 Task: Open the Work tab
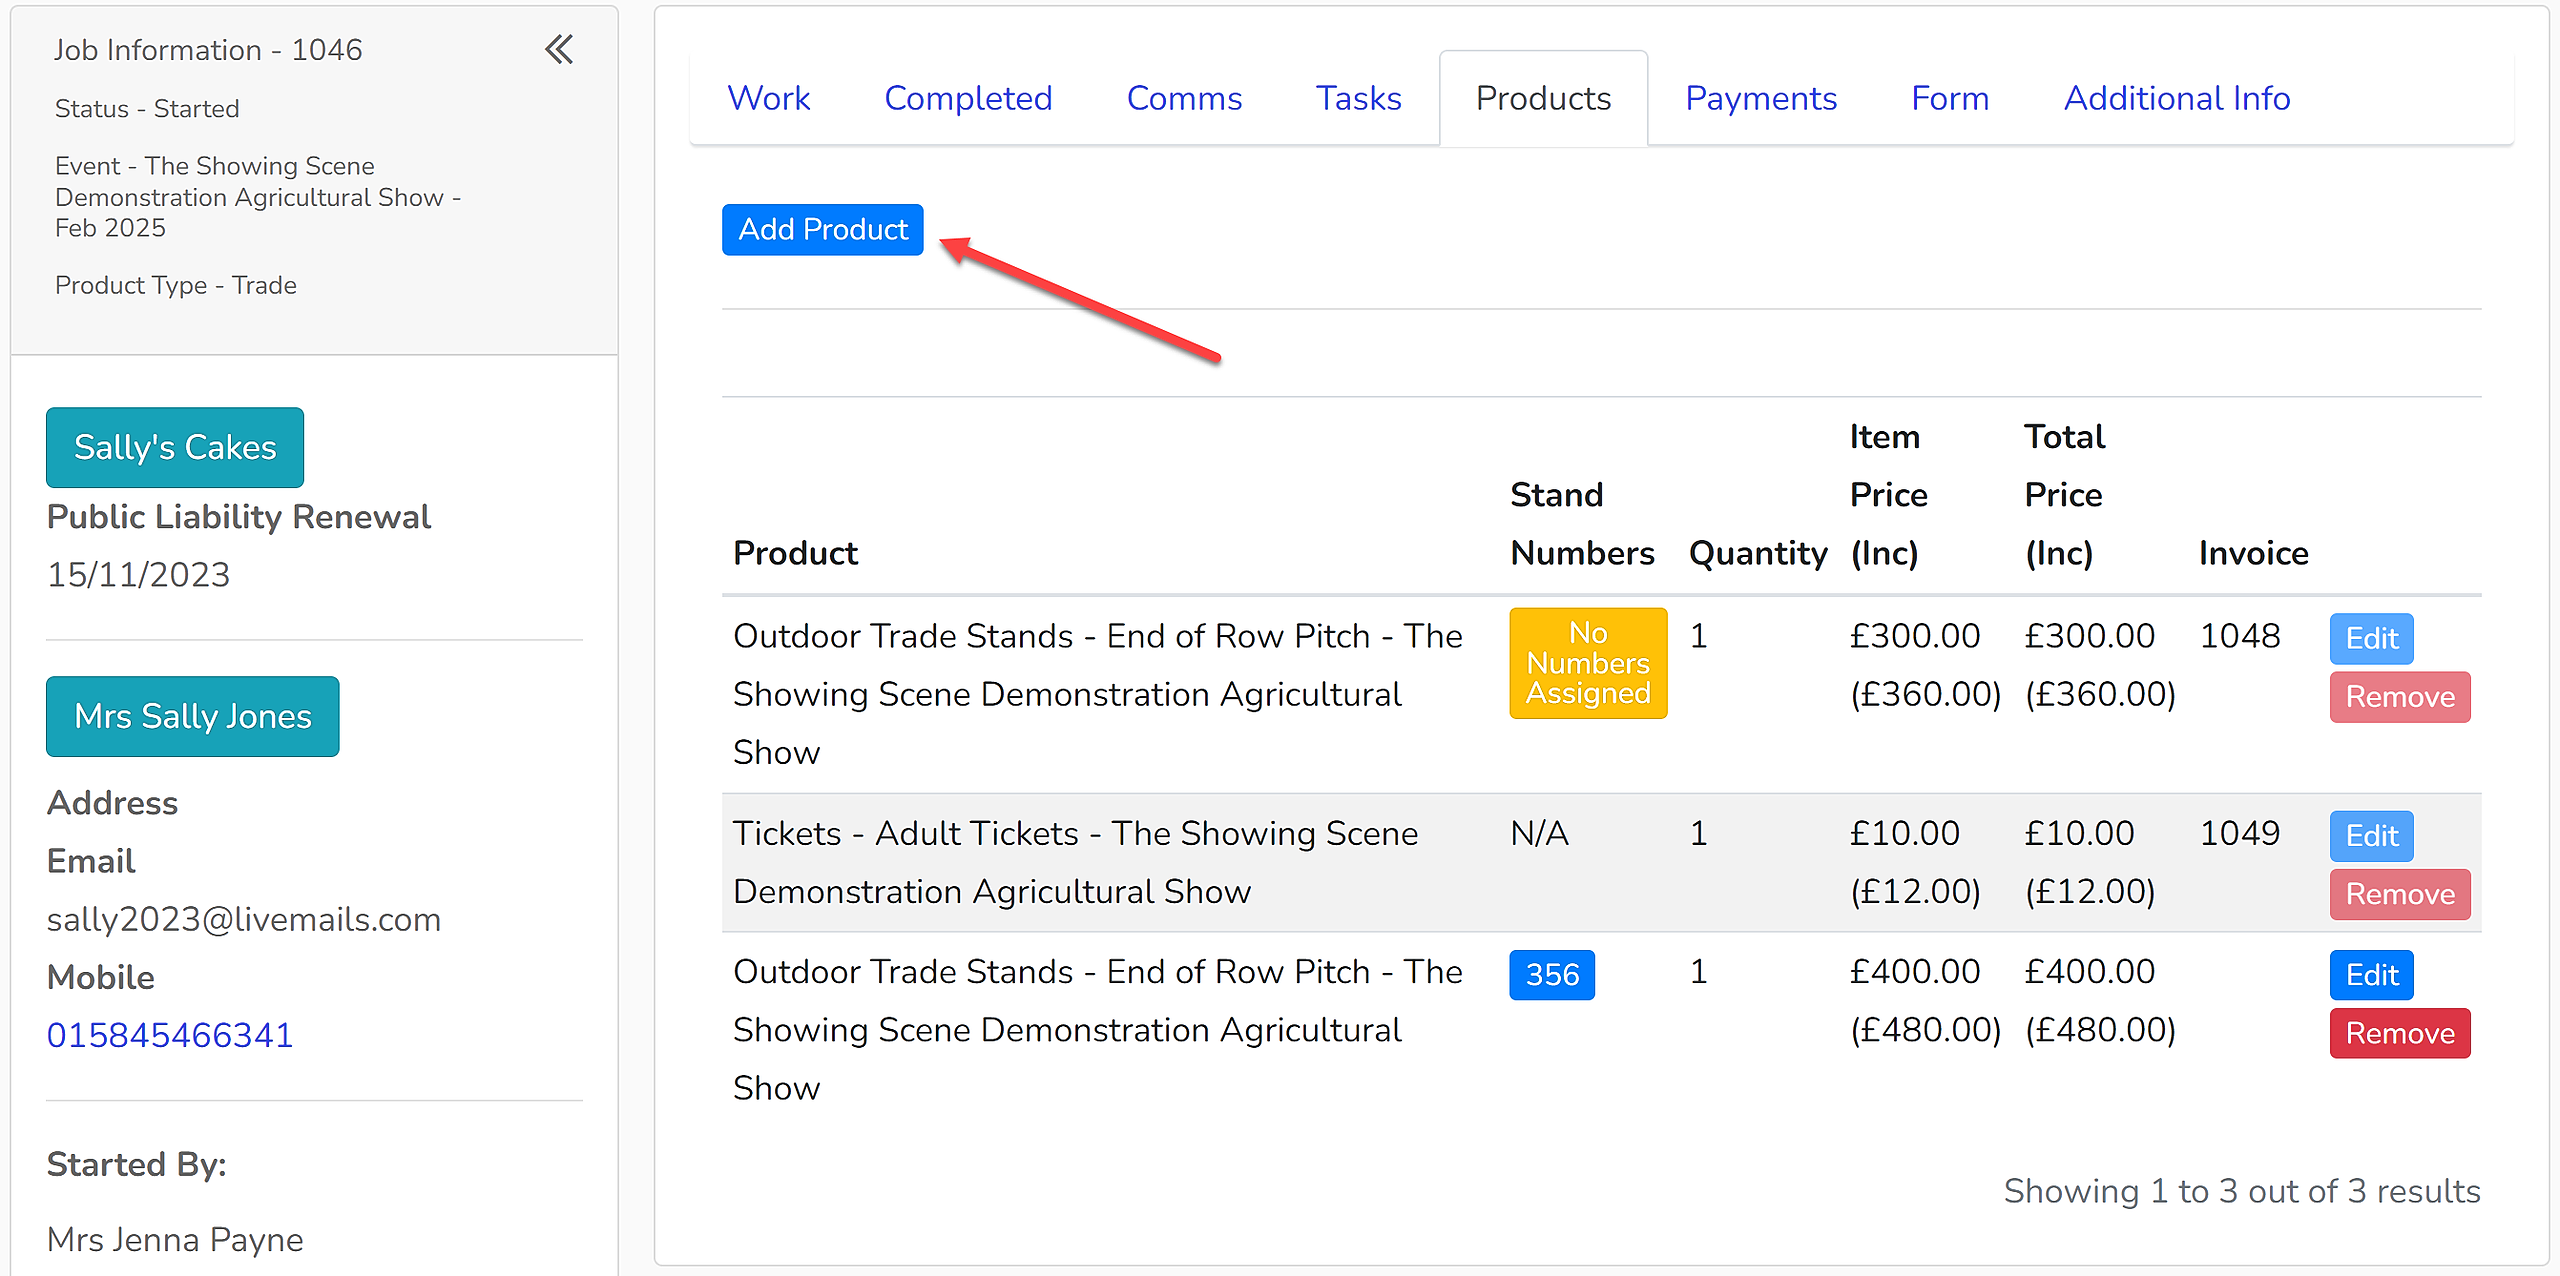[768, 98]
